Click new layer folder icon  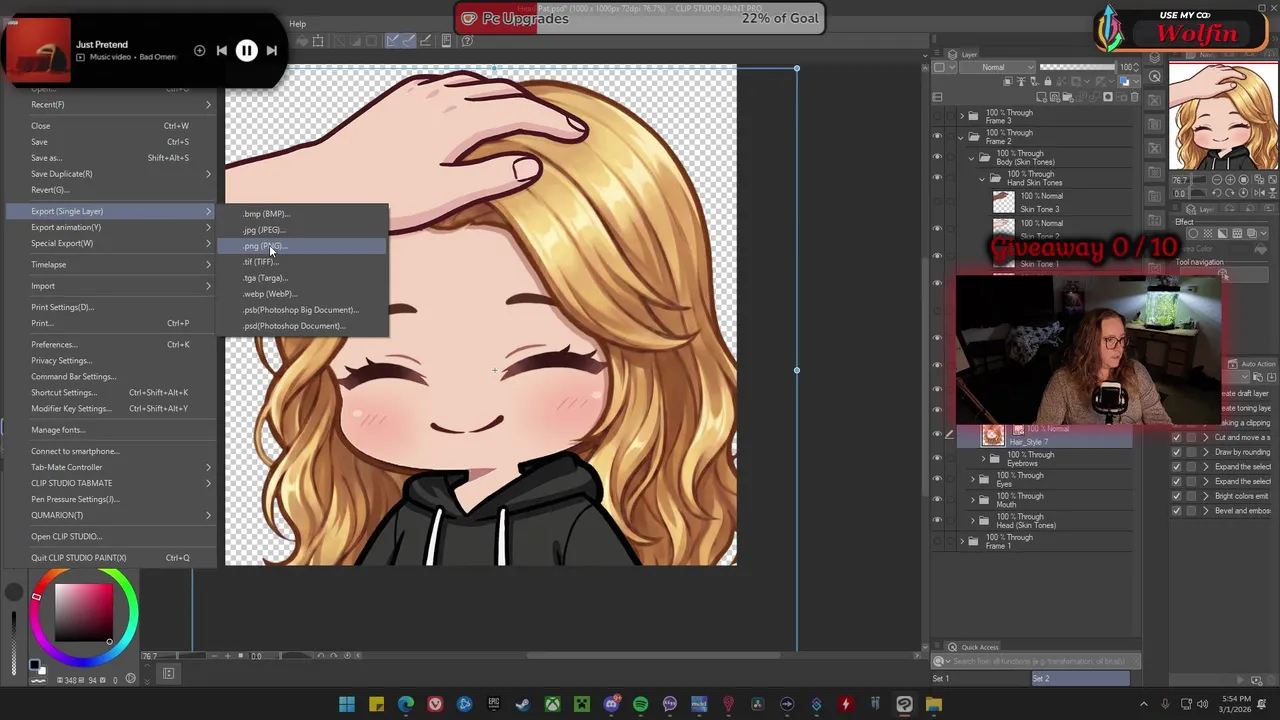tap(1067, 97)
